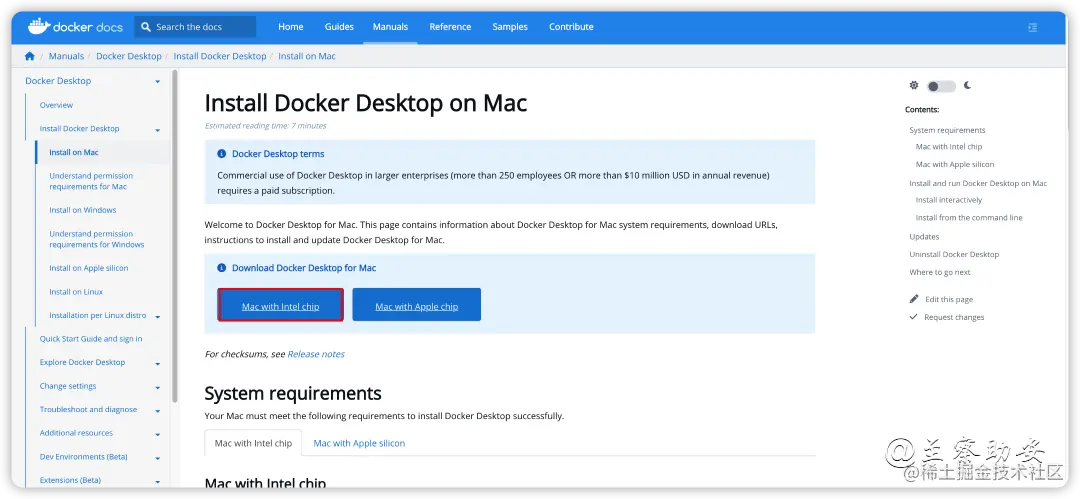Download for Mac with Intel chip
Screen dimensions: 1080x499
(x=280, y=305)
